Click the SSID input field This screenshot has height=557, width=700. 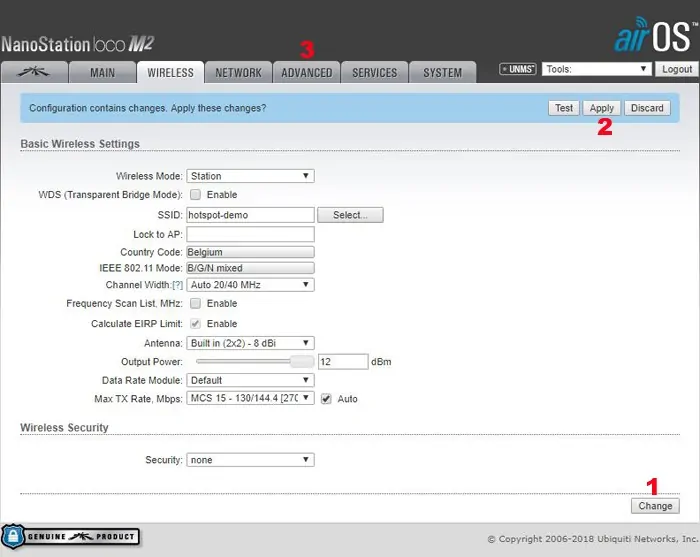coord(250,215)
